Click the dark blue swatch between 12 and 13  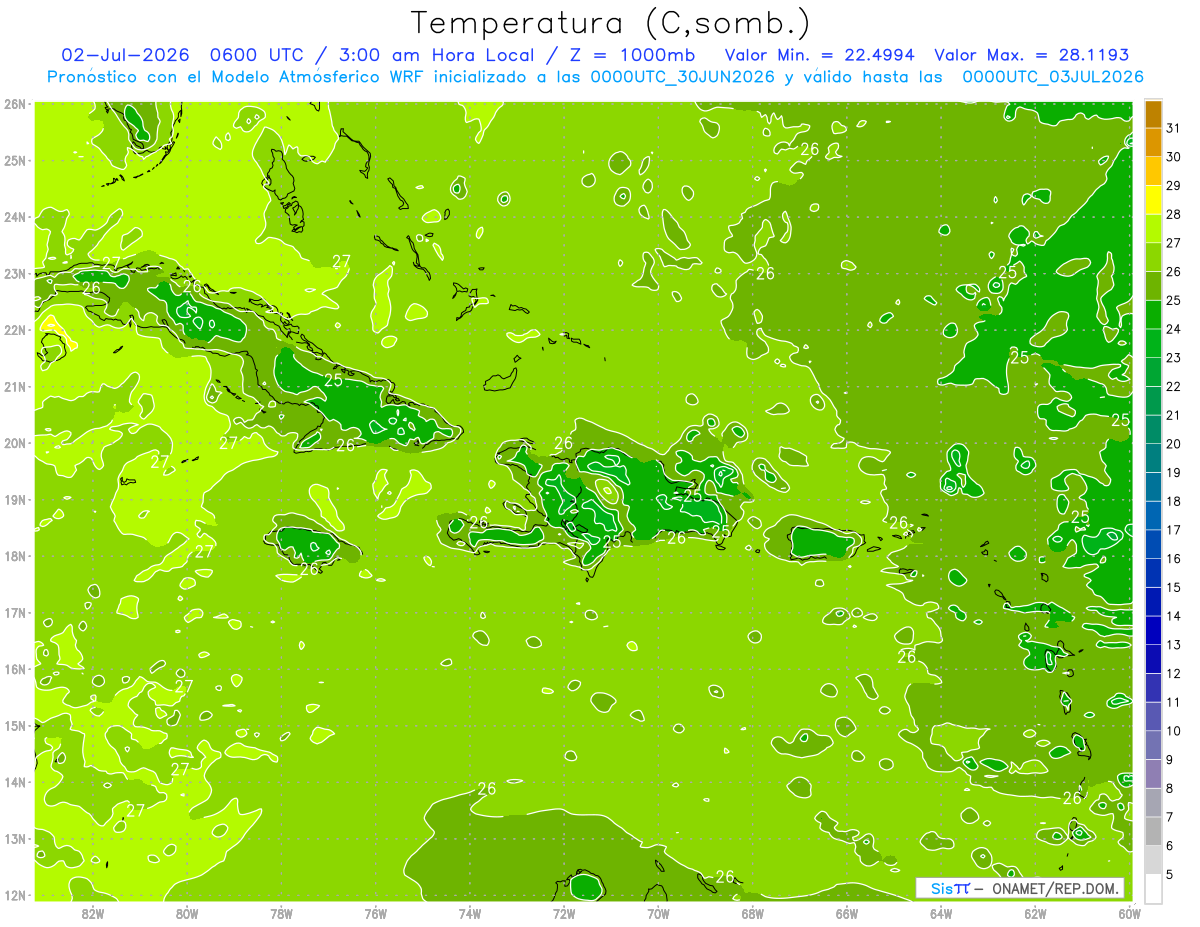pos(1153,658)
